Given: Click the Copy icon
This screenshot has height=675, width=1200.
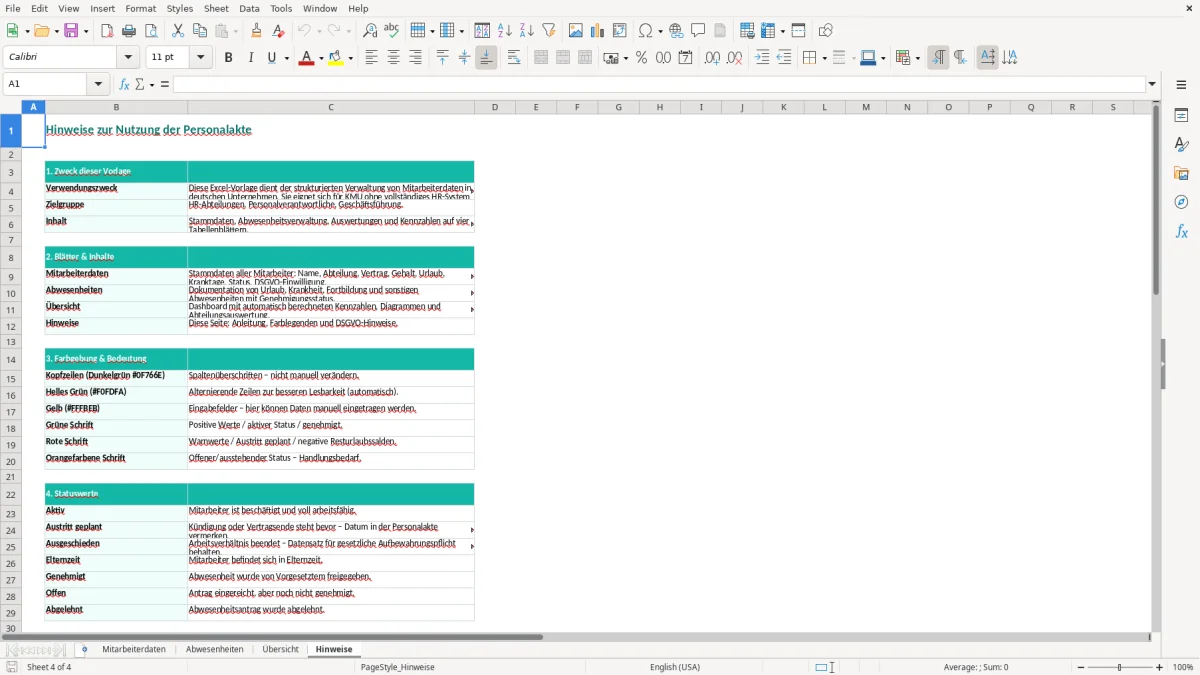Looking at the screenshot, I should pos(200,31).
